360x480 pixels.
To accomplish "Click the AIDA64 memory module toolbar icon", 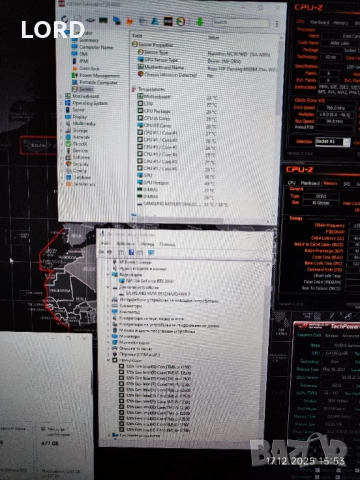I will [103, 20].
